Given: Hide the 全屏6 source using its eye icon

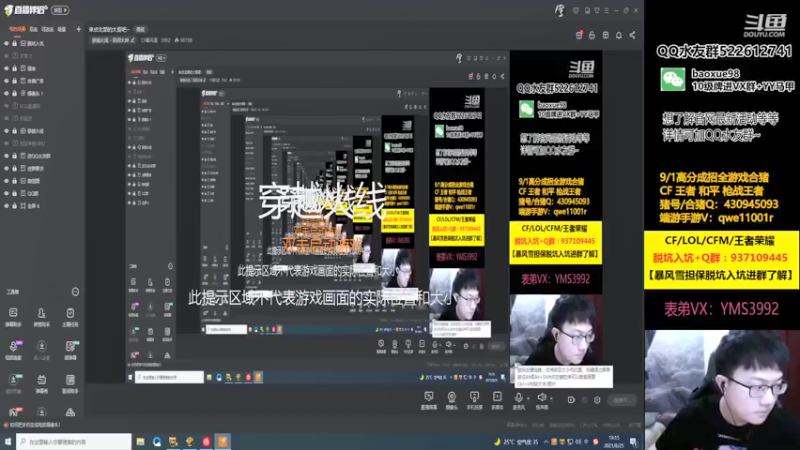Looking at the screenshot, I should [7, 206].
